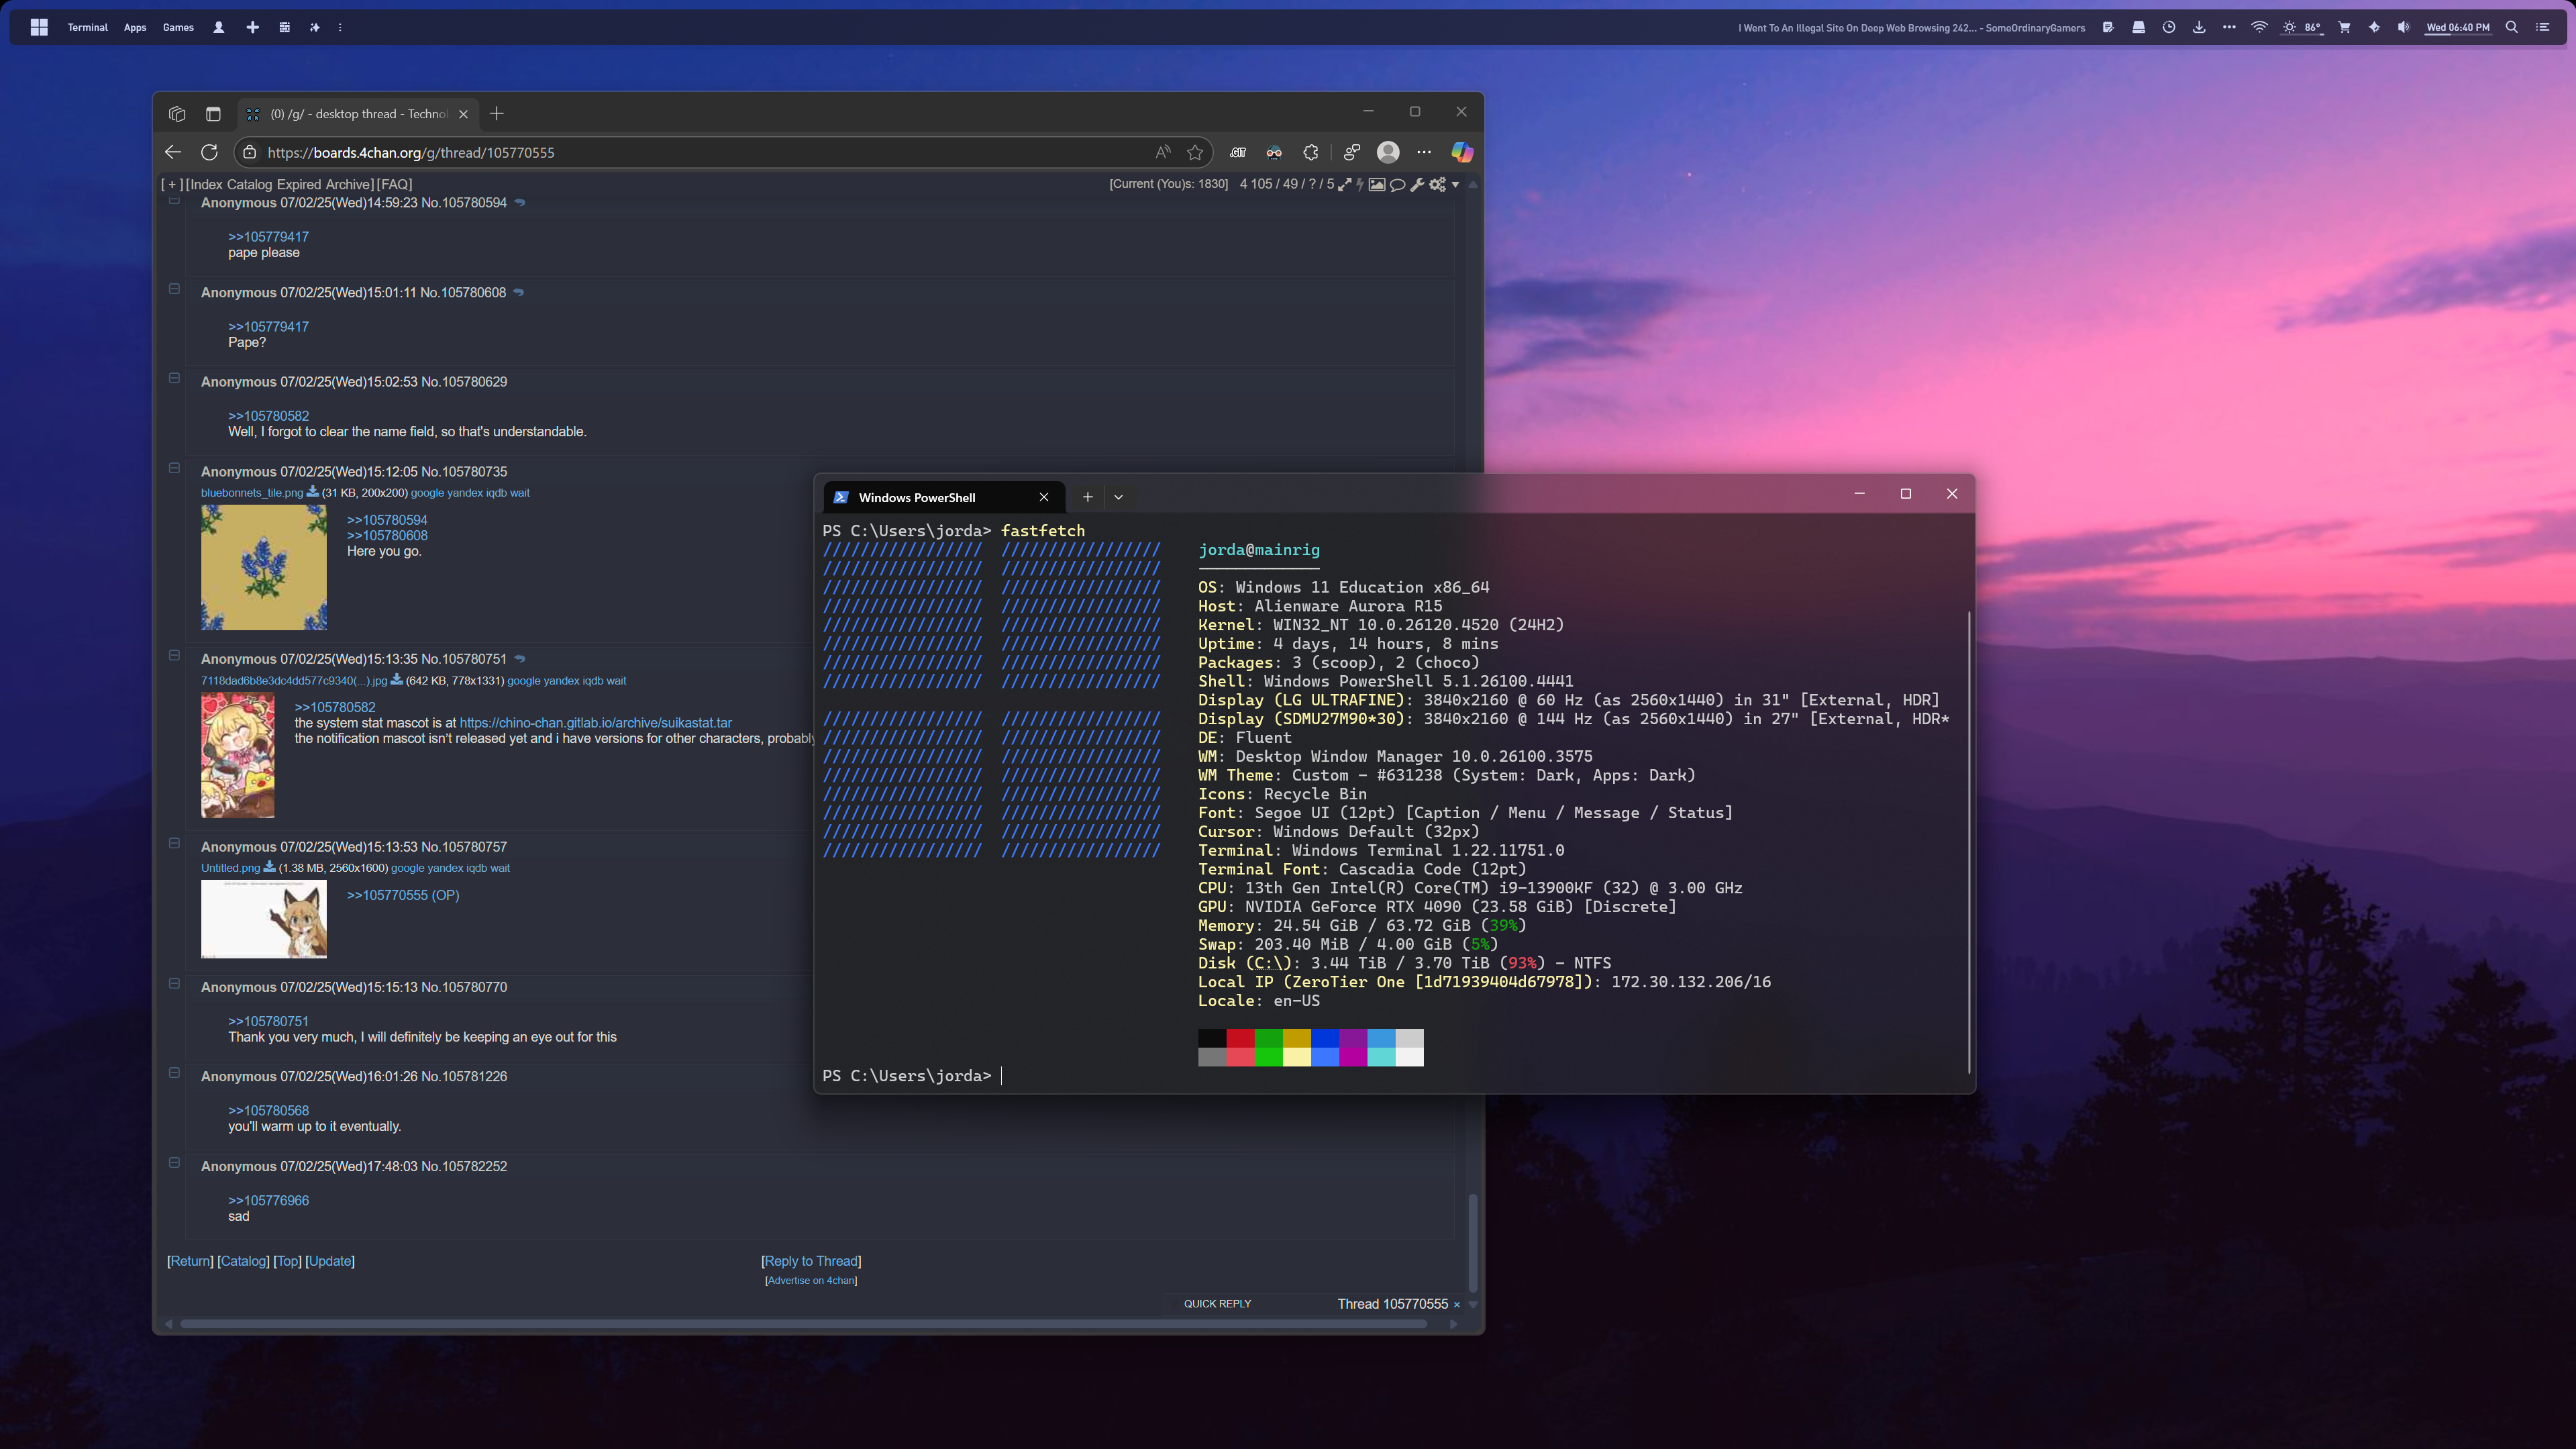Hide post No.105780751 with its minus box
The image size is (2576, 1449).
pos(174,655)
